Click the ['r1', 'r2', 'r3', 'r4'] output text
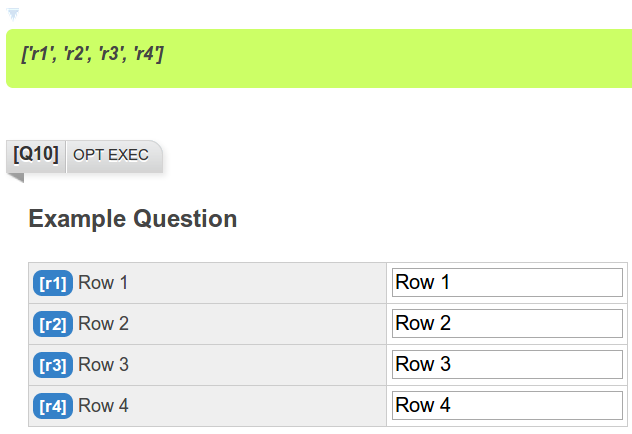This screenshot has width=632, height=434. [92, 53]
